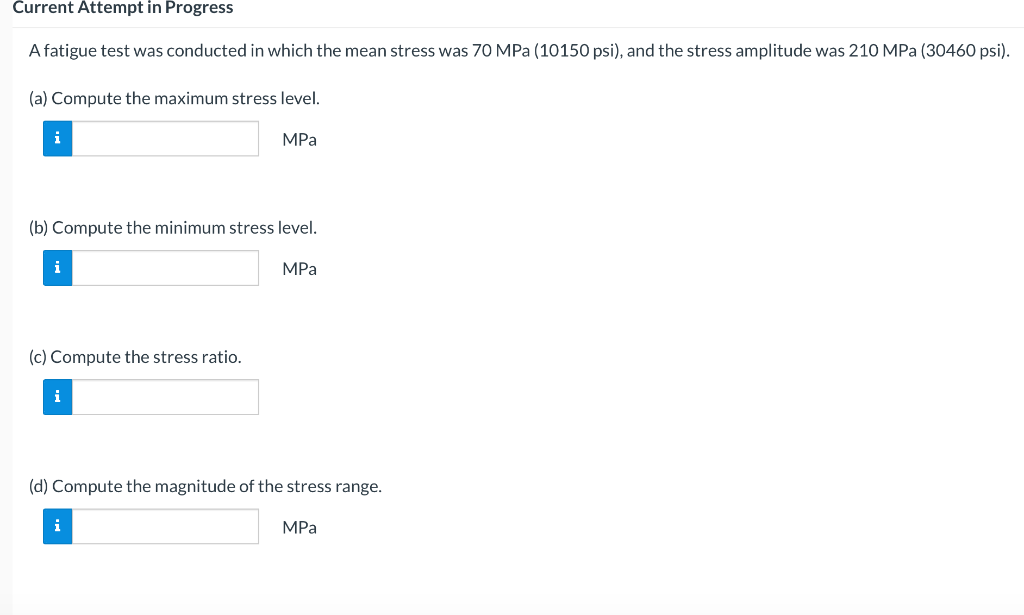Focus the minimum stress level answer box
The image size is (1024, 615).
pos(165,268)
